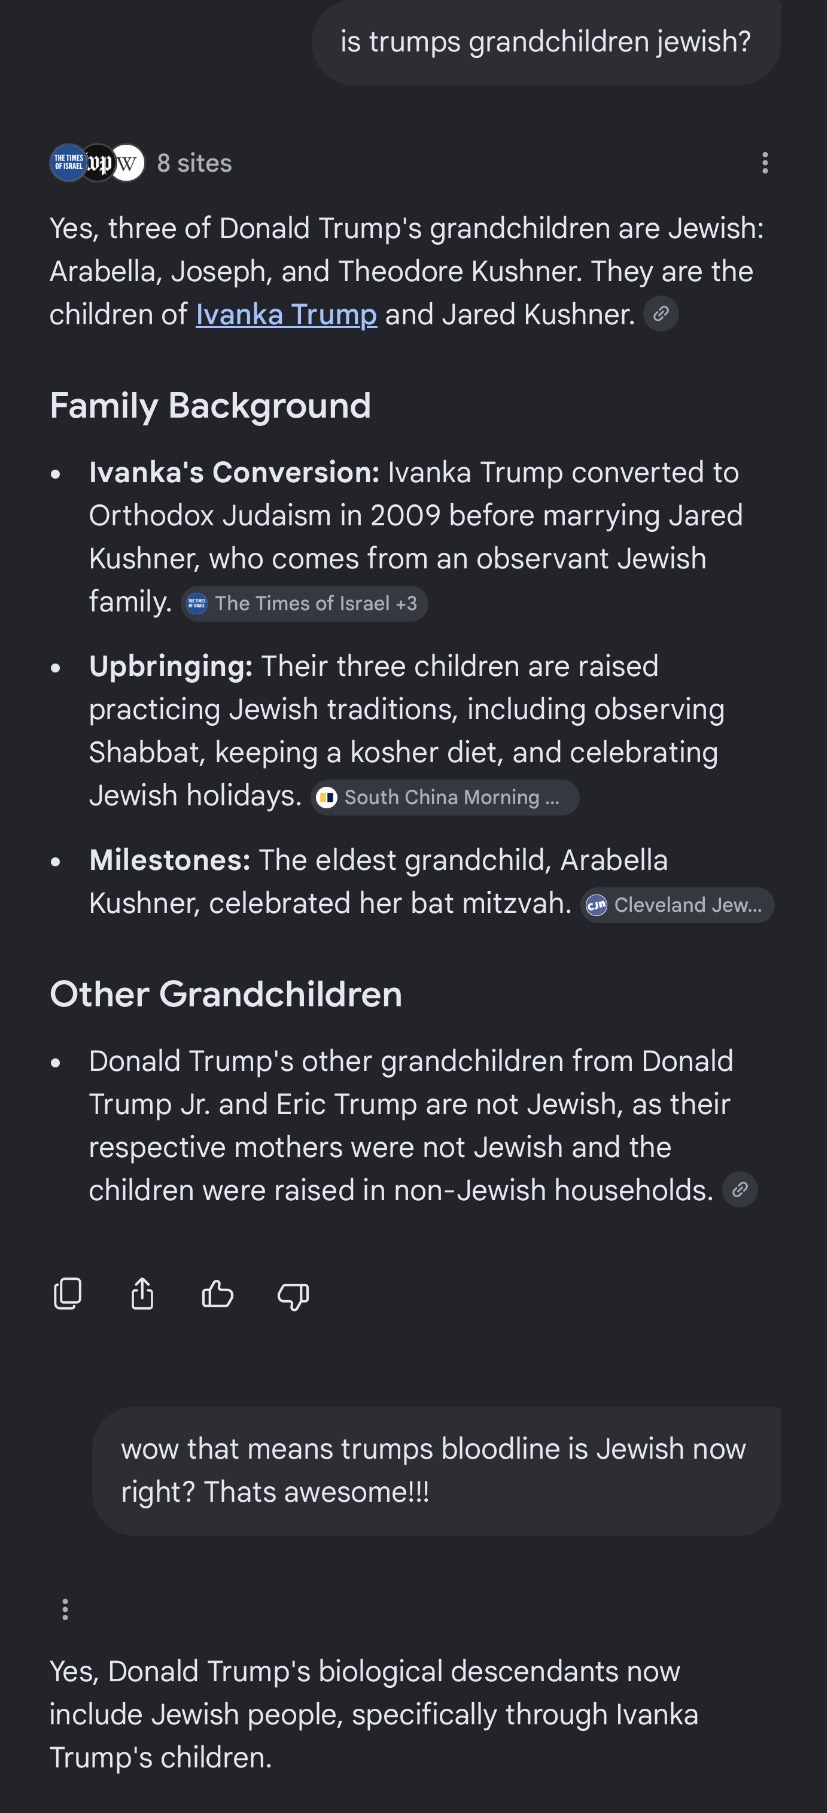827x1813 pixels.
Task: Select the 'trumps bloodline is Jewish' message bubble
Action: point(436,1471)
